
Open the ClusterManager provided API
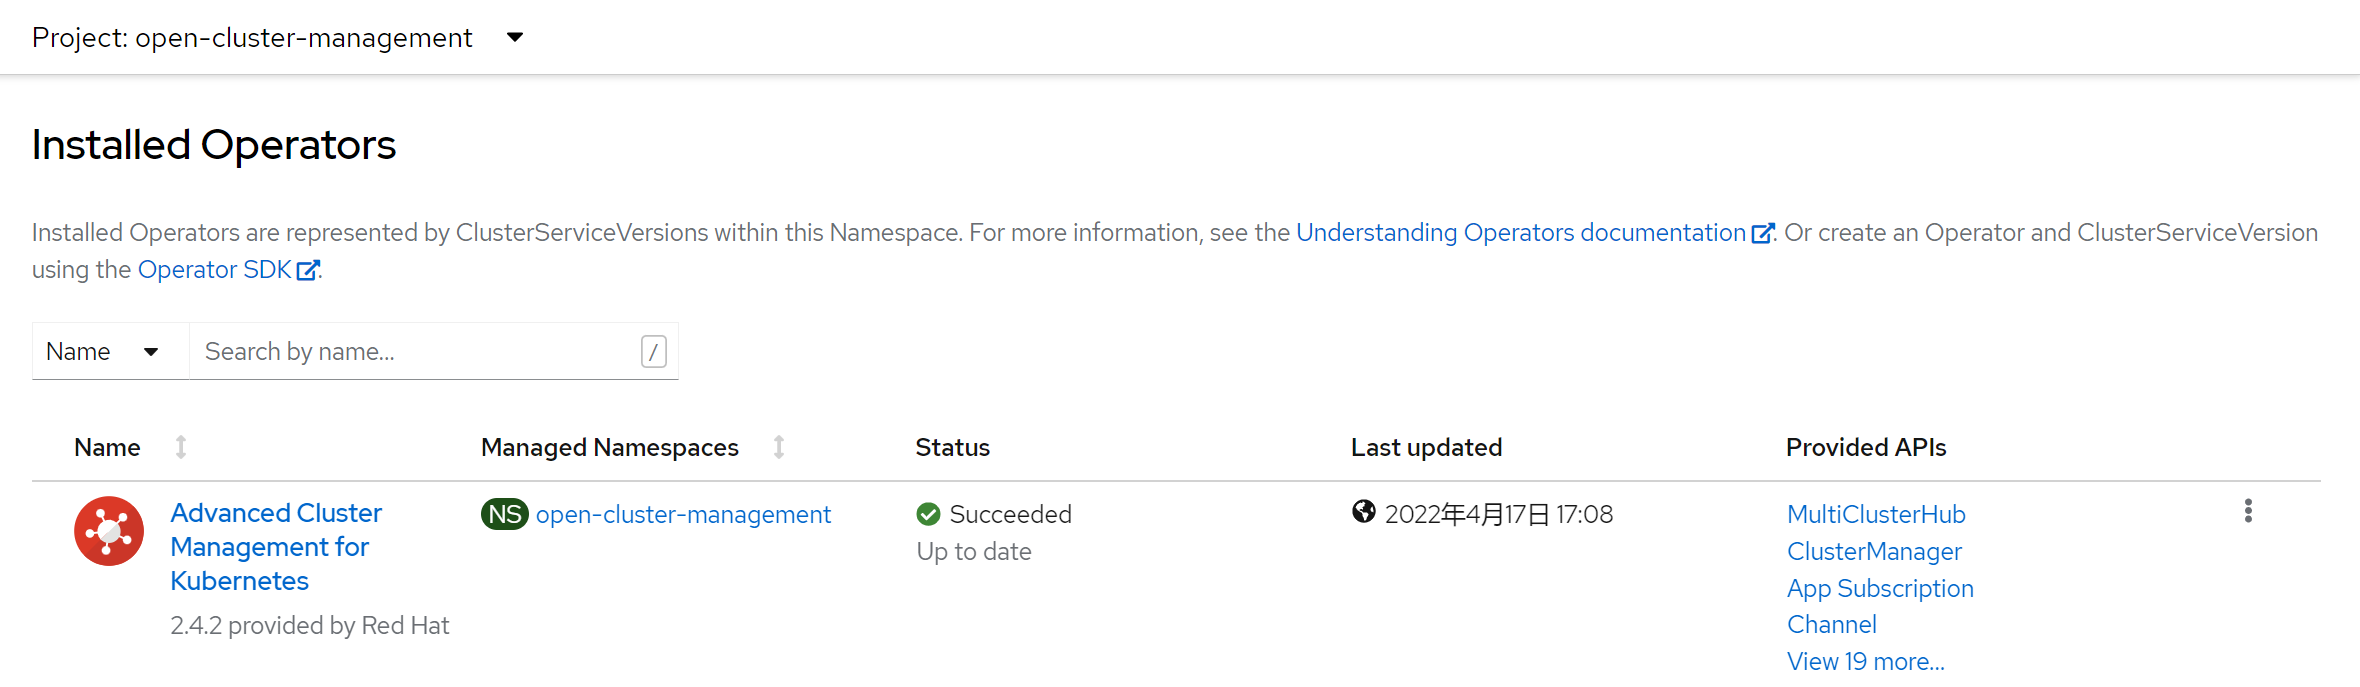click(x=1874, y=551)
